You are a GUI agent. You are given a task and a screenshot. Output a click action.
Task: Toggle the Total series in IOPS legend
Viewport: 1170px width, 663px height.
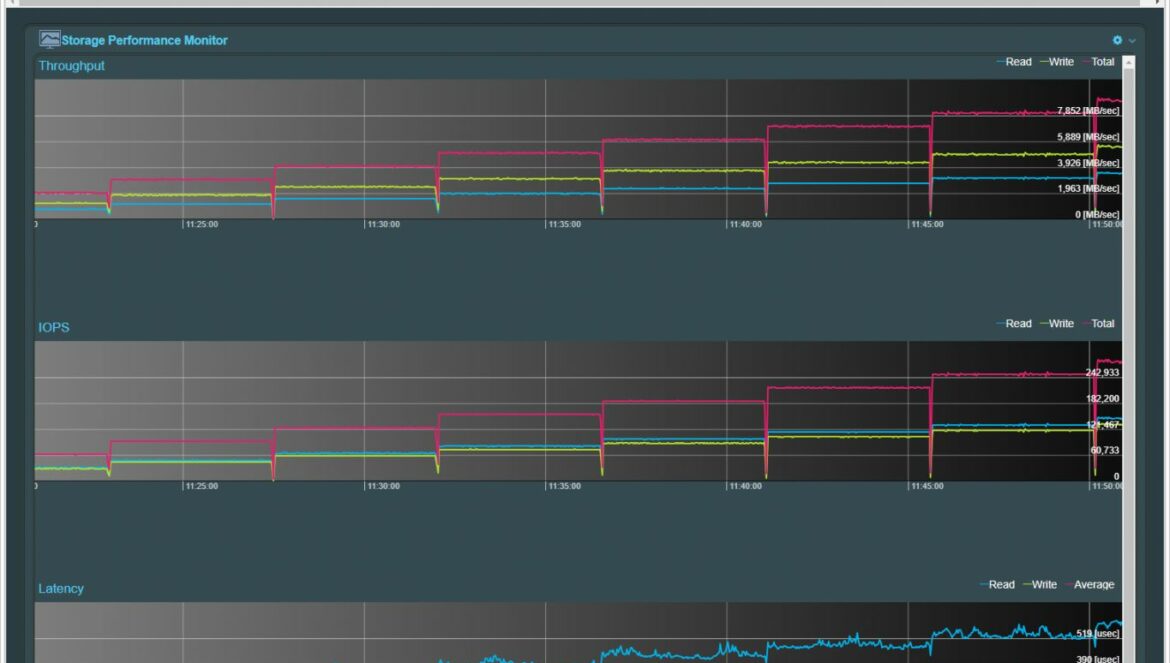[x=1098, y=324]
